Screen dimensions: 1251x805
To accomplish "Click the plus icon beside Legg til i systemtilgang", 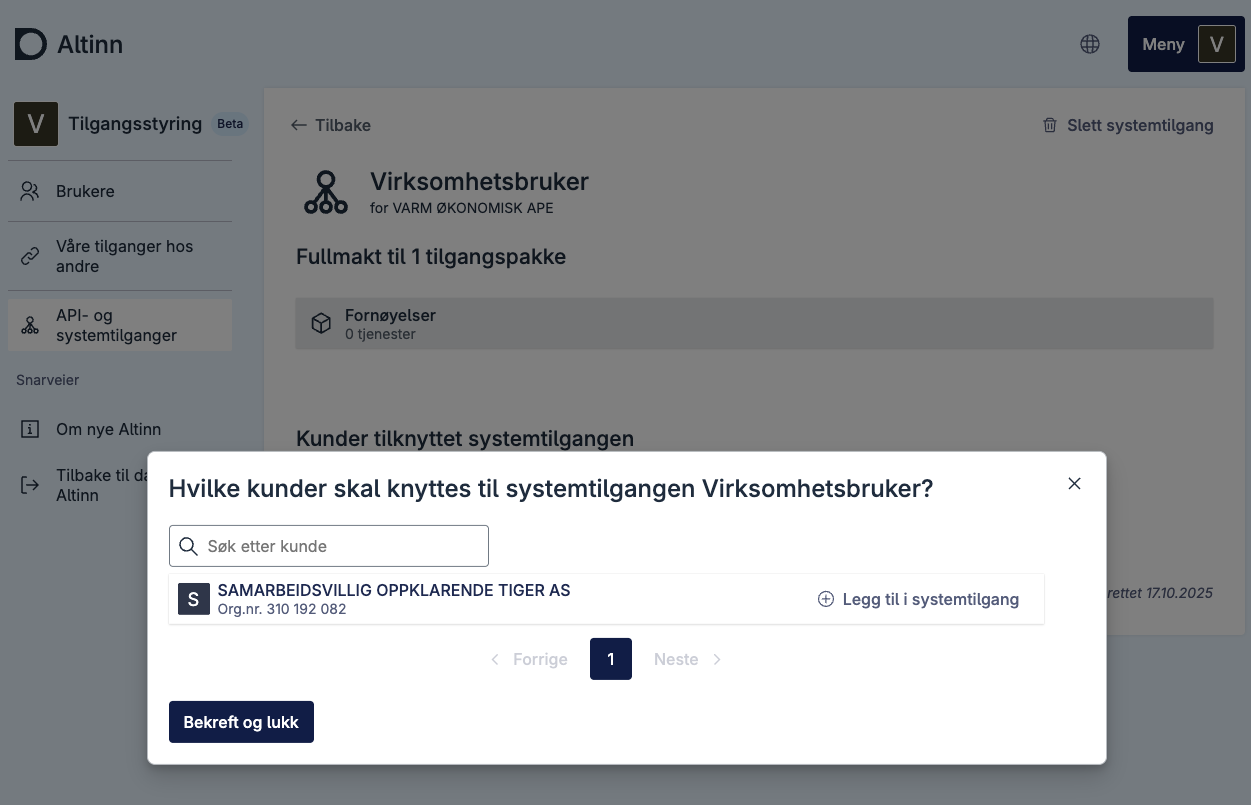I will (826, 599).
